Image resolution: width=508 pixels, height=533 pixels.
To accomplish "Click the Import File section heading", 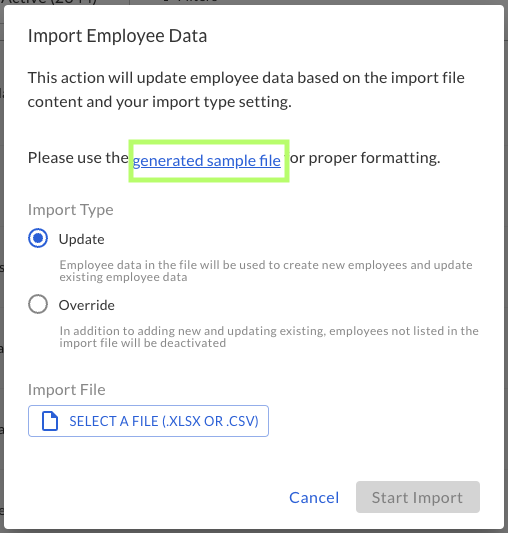I will (67, 390).
